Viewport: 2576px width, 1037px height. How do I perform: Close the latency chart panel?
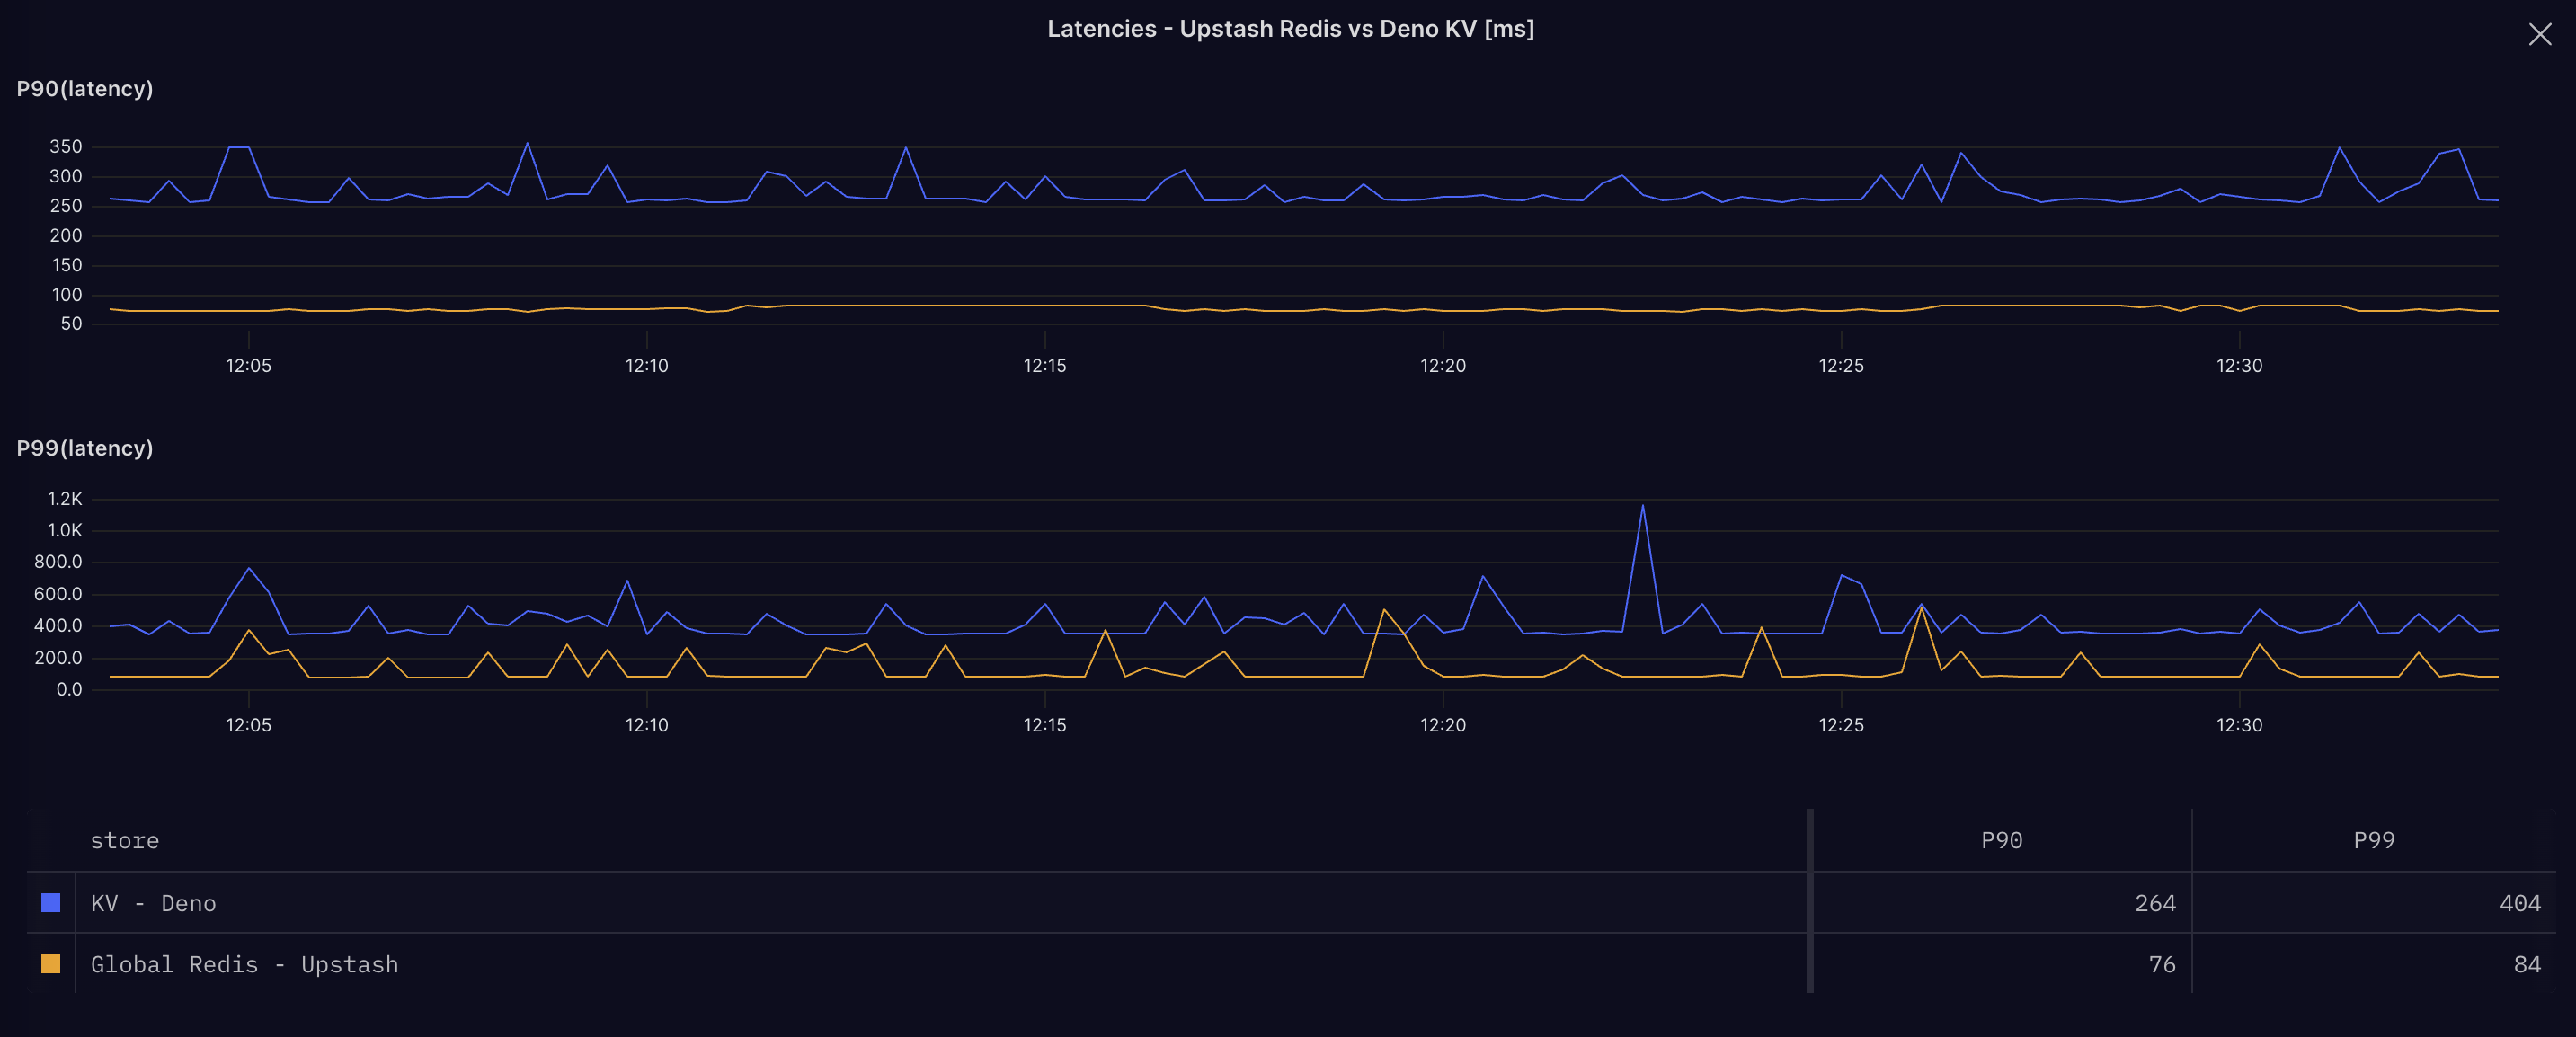(x=2539, y=35)
